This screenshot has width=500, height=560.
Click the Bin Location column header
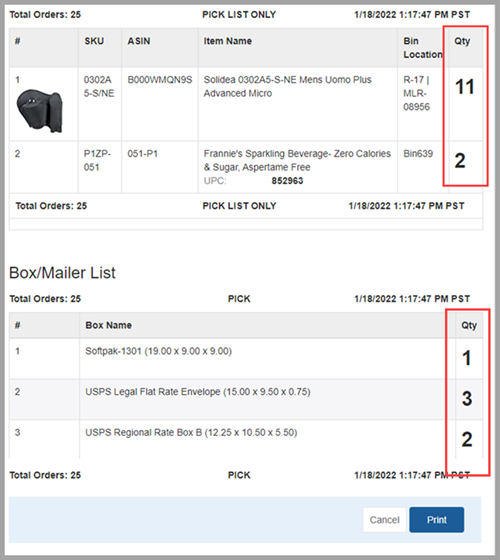point(423,48)
